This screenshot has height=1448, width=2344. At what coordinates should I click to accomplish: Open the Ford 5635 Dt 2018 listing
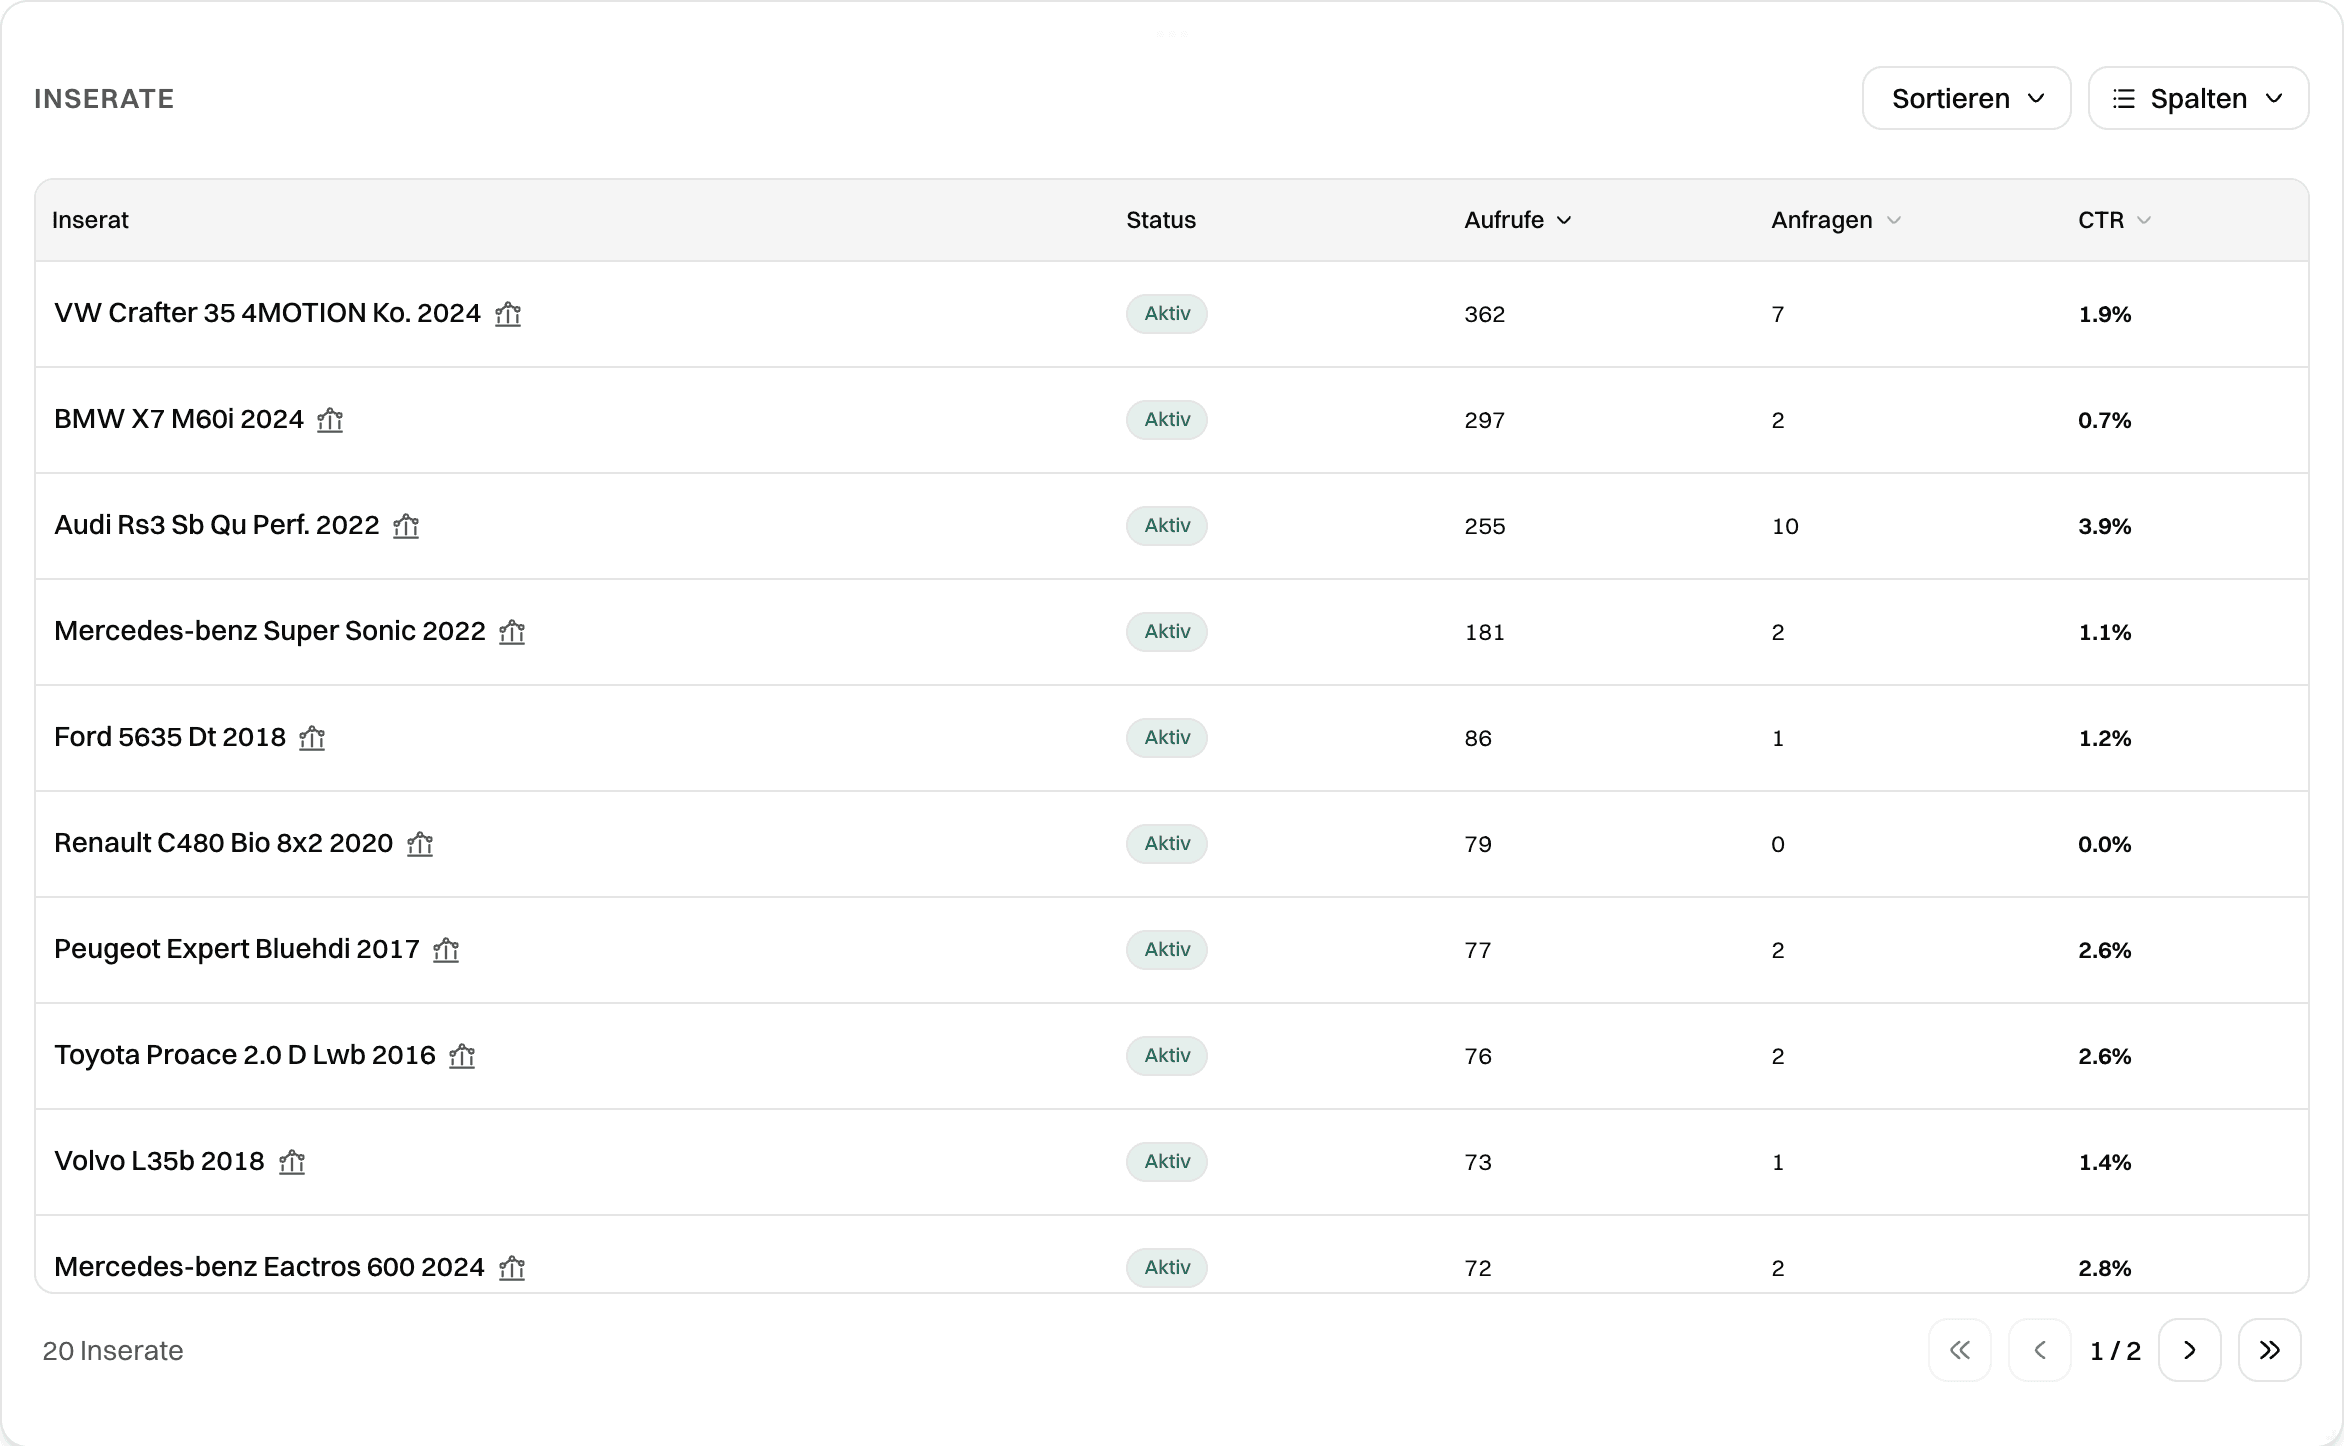coord(170,737)
